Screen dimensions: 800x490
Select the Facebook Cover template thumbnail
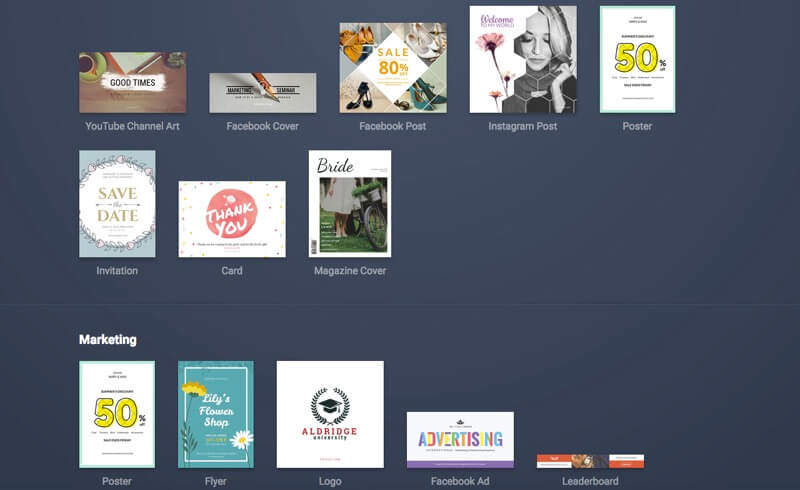point(263,93)
